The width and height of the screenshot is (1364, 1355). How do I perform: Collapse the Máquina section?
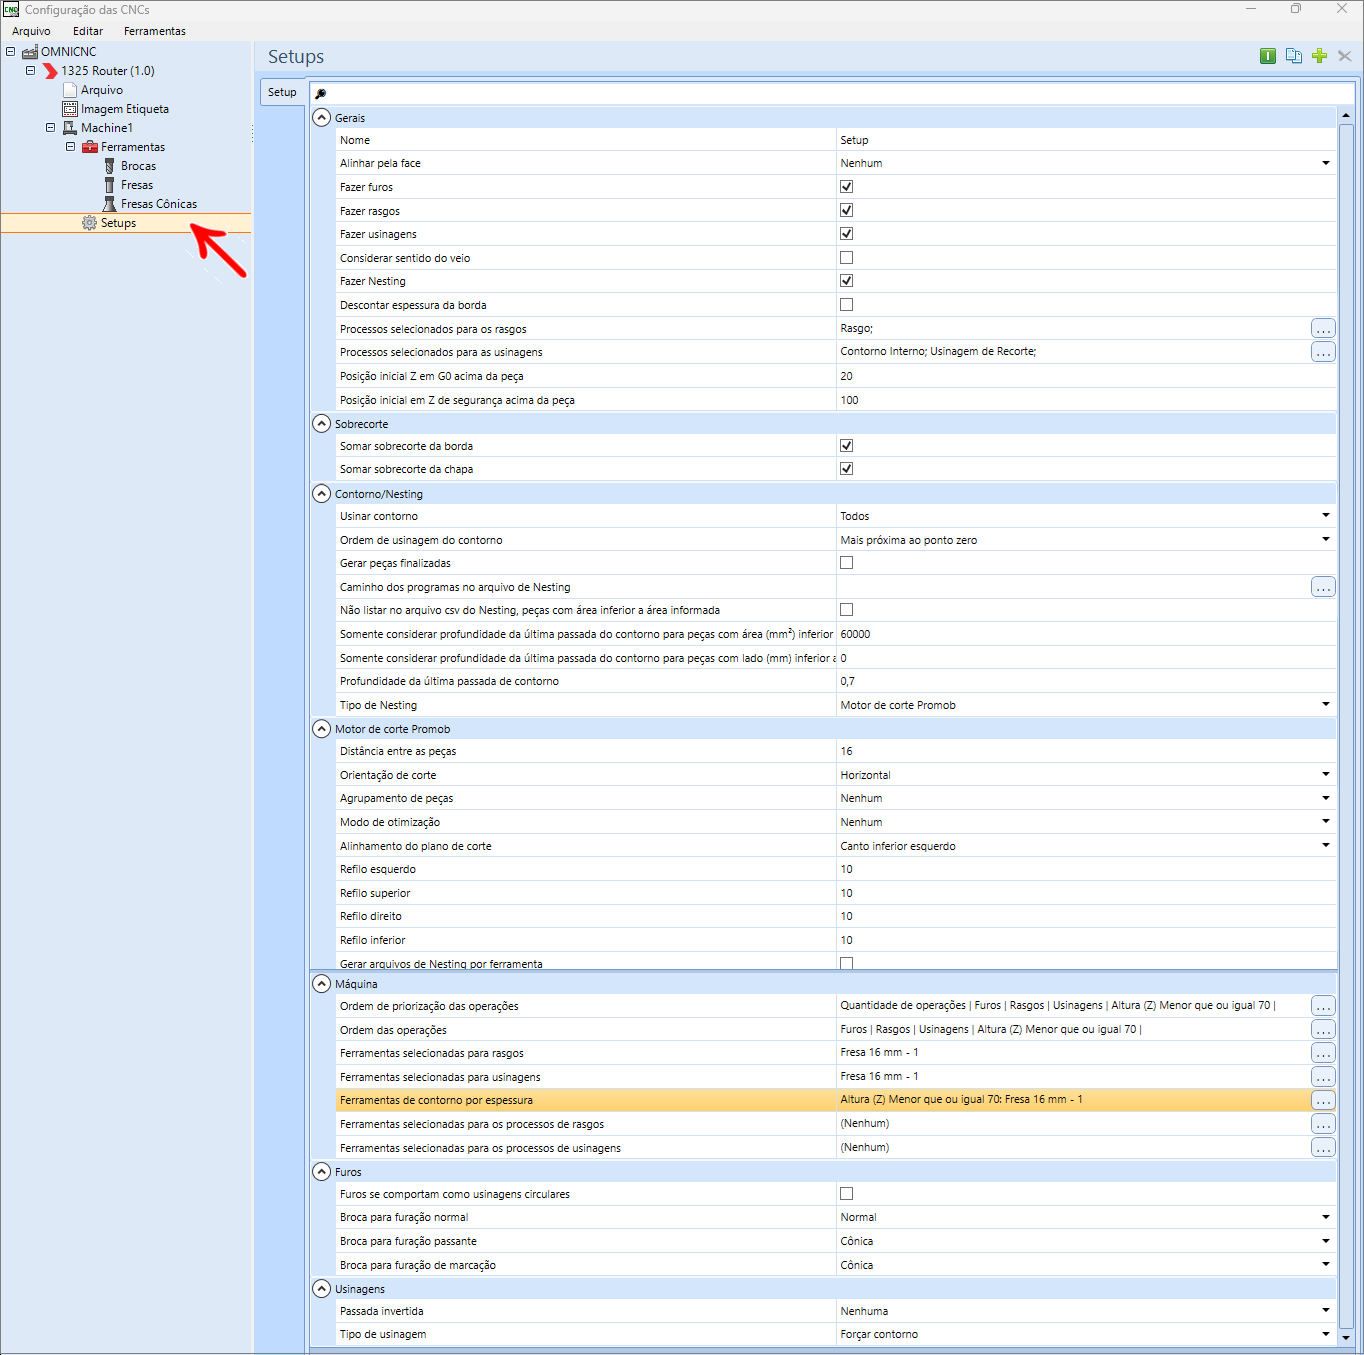[x=321, y=984]
